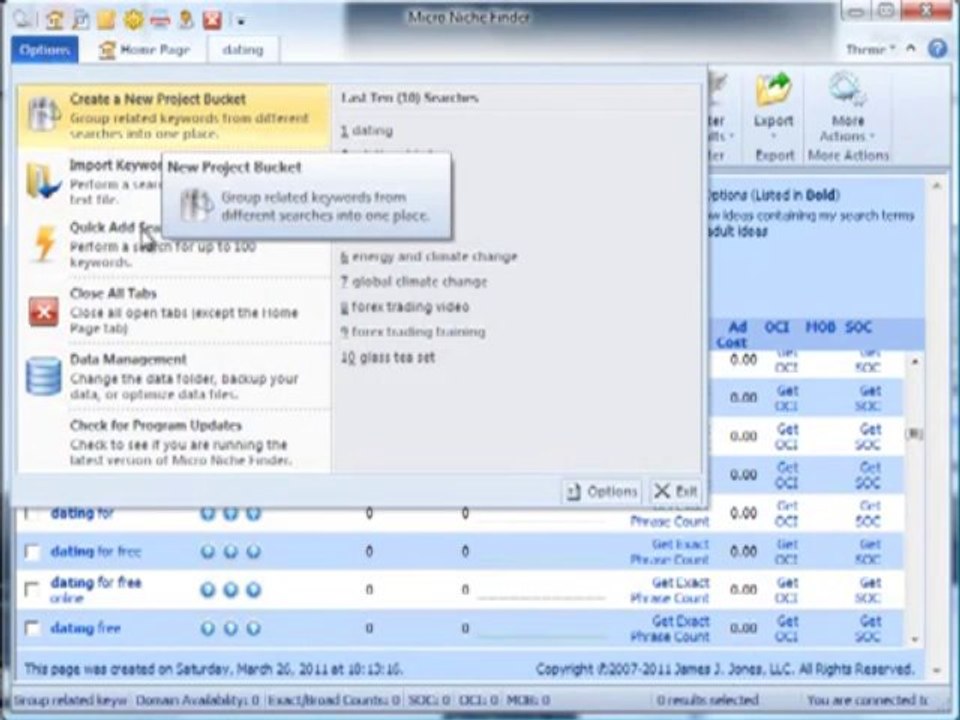Click Get Exact Phrase Count for 'dating for free'
This screenshot has height=720, width=960.
[669, 552]
